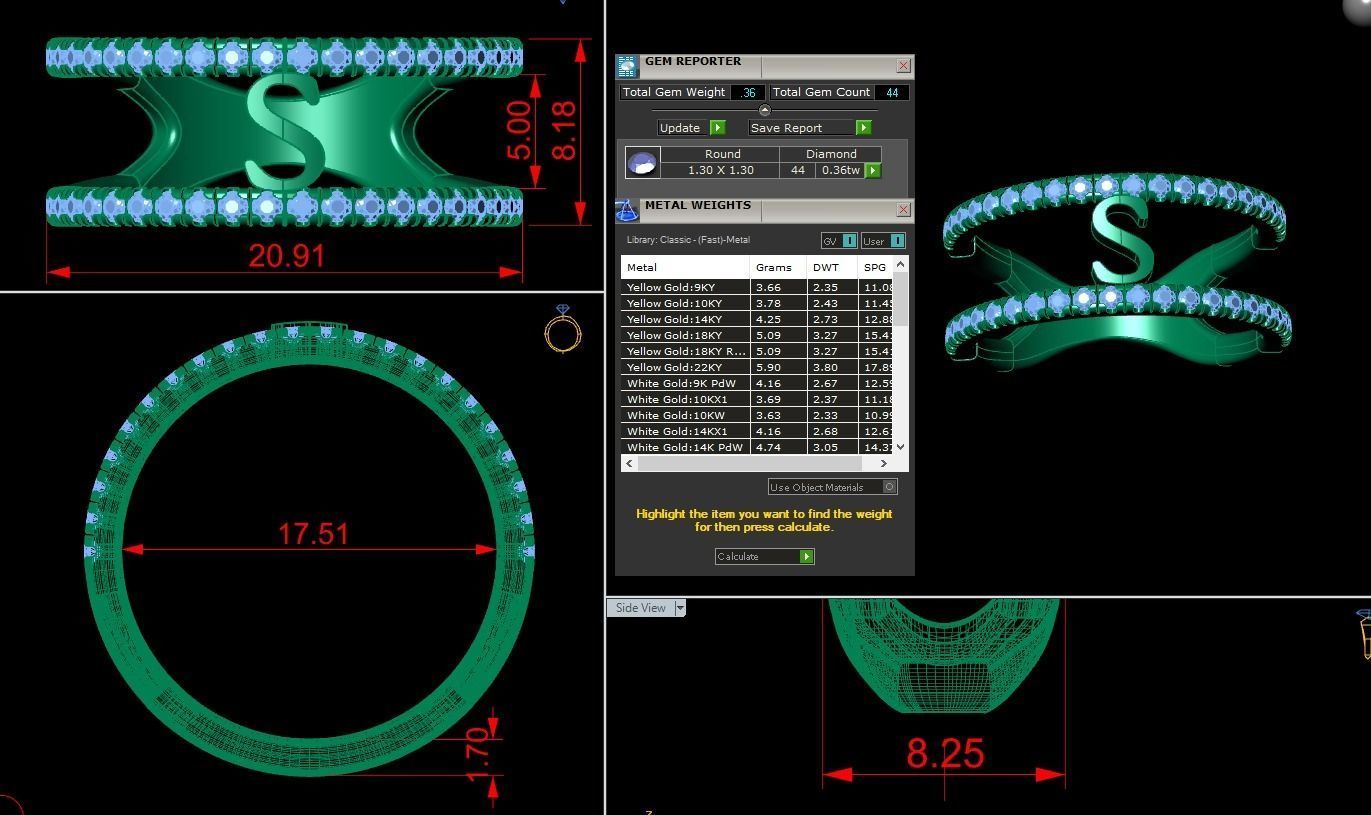Click the 8.25 dimension in Side View
Viewport: 1371px width, 815px height.
(x=945, y=753)
